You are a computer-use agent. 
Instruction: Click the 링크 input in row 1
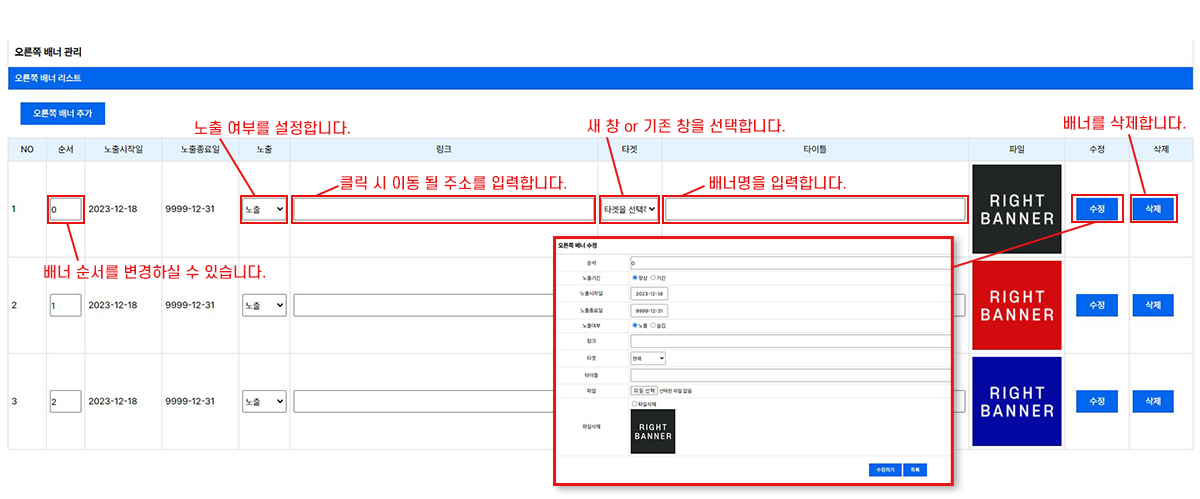tap(443, 210)
